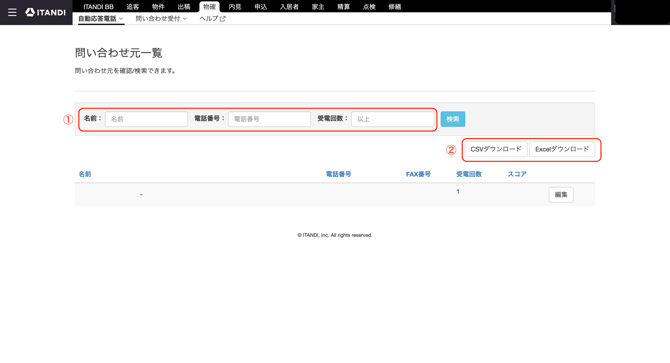Switch to the ITANDI BB tab

98,7
